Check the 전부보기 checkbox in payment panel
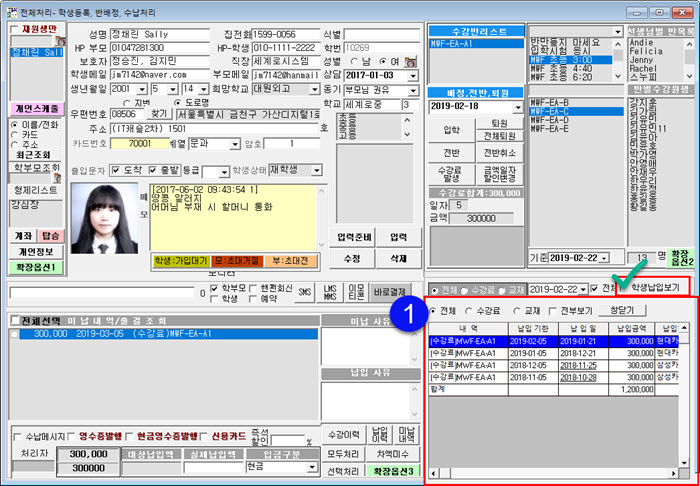Screen dimensions: 700x486 tap(552, 310)
